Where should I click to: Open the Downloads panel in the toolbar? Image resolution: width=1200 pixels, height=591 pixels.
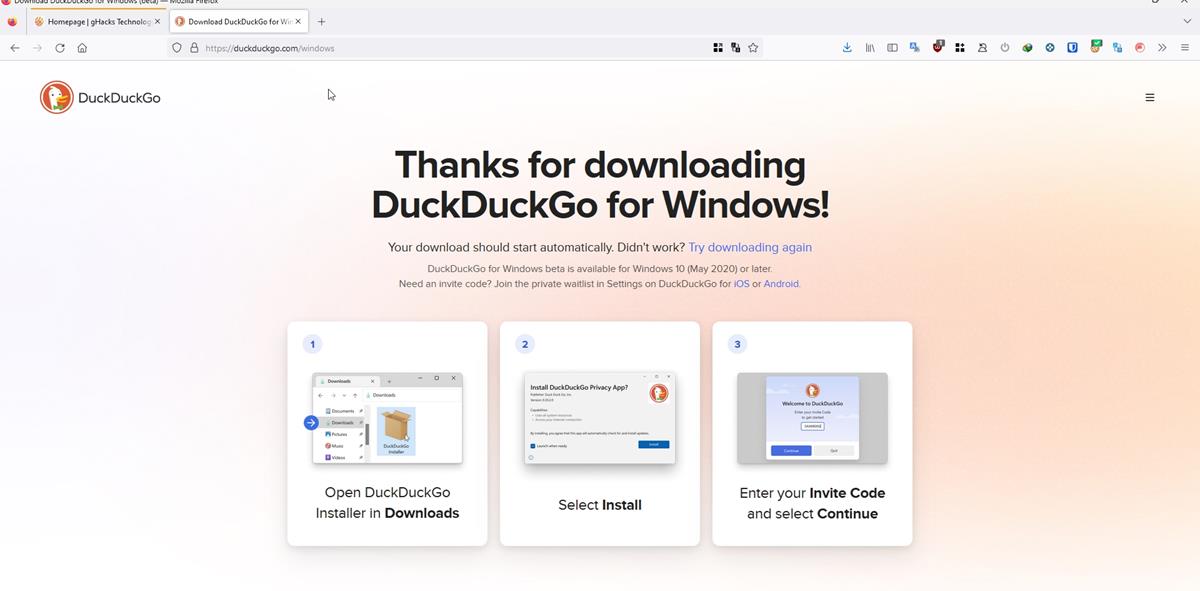click(846, 47)
